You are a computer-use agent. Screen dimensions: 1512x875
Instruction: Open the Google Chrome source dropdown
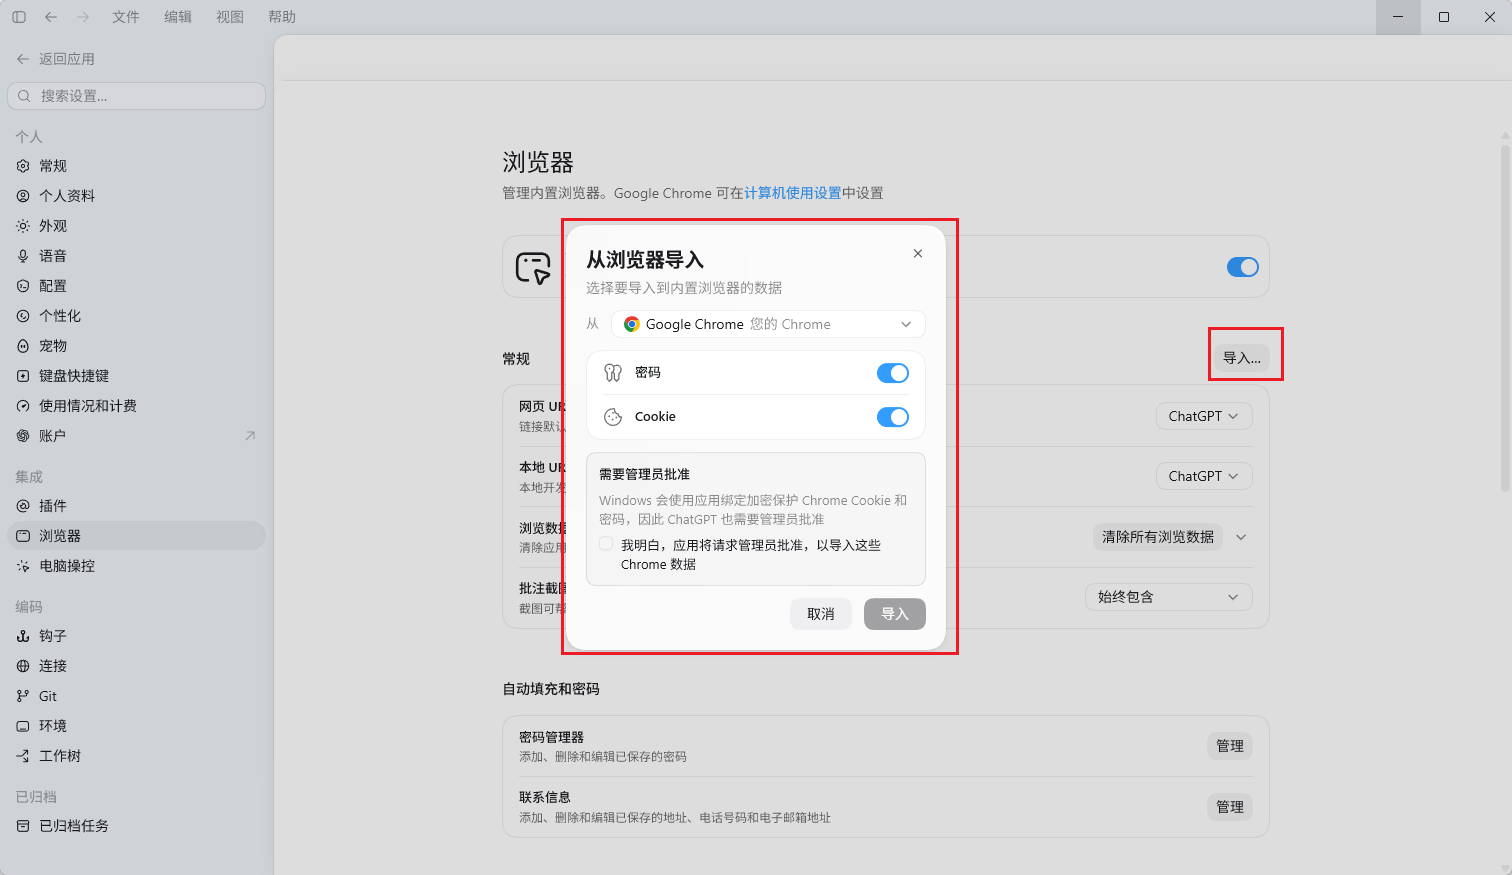[x=768, y=324]
